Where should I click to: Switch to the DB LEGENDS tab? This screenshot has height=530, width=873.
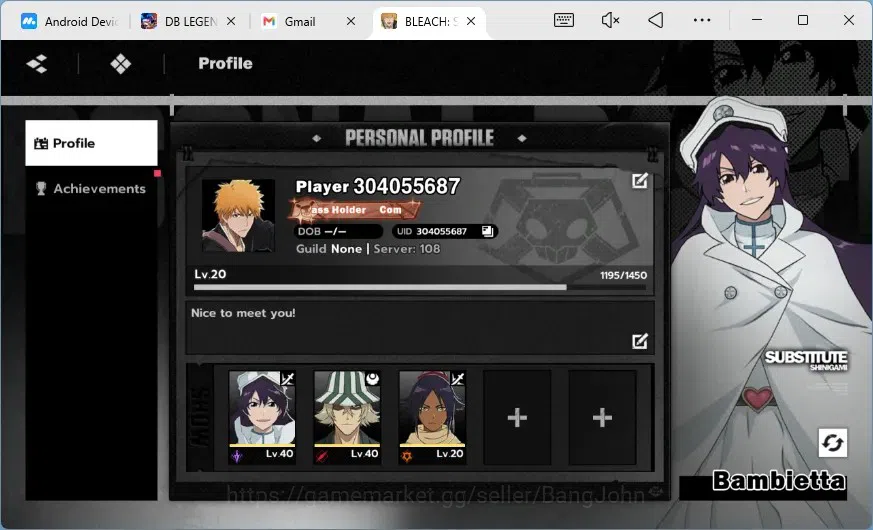tap(179, 21)
